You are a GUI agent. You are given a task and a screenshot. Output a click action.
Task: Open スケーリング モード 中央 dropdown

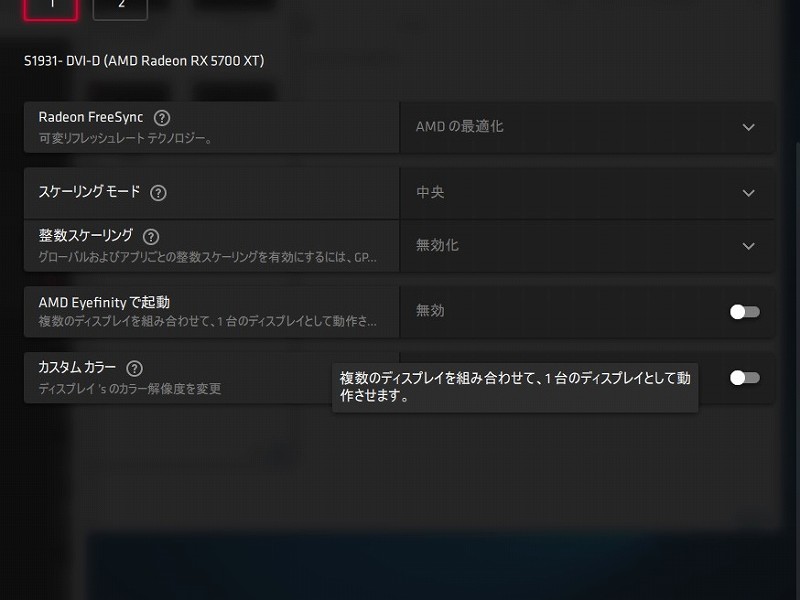(587, 193)
